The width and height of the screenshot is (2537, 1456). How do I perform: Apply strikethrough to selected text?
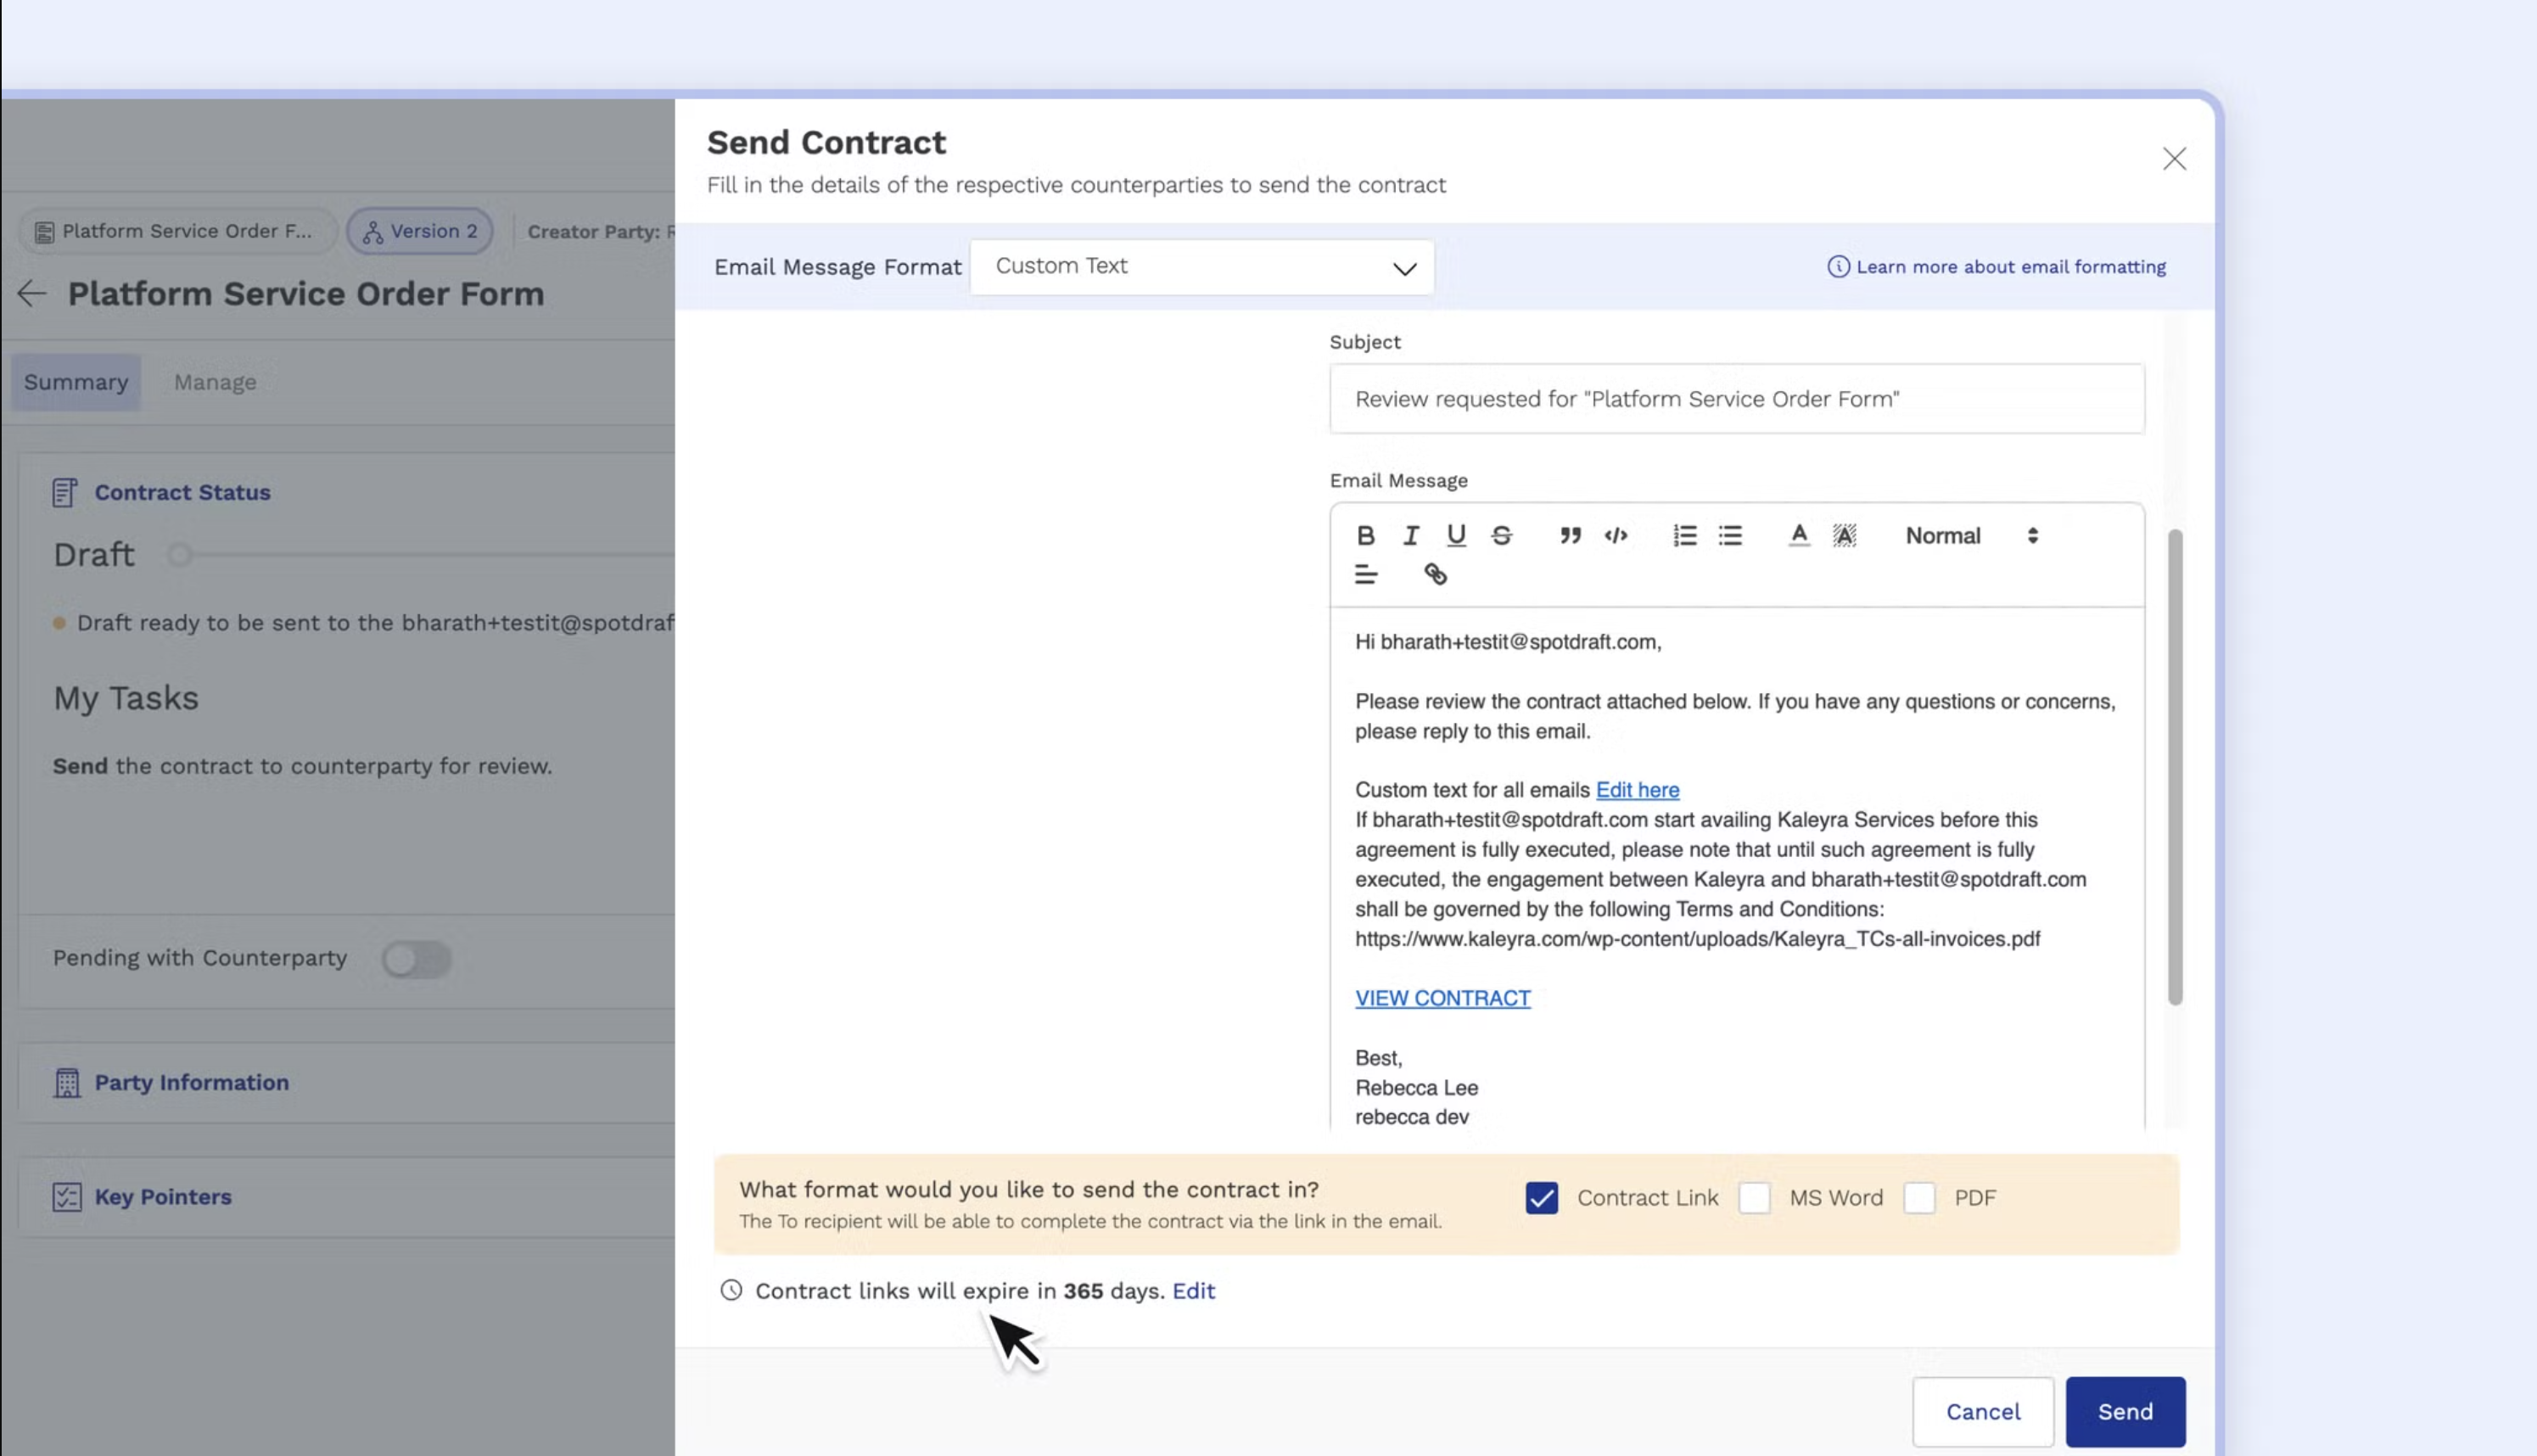1501,536
